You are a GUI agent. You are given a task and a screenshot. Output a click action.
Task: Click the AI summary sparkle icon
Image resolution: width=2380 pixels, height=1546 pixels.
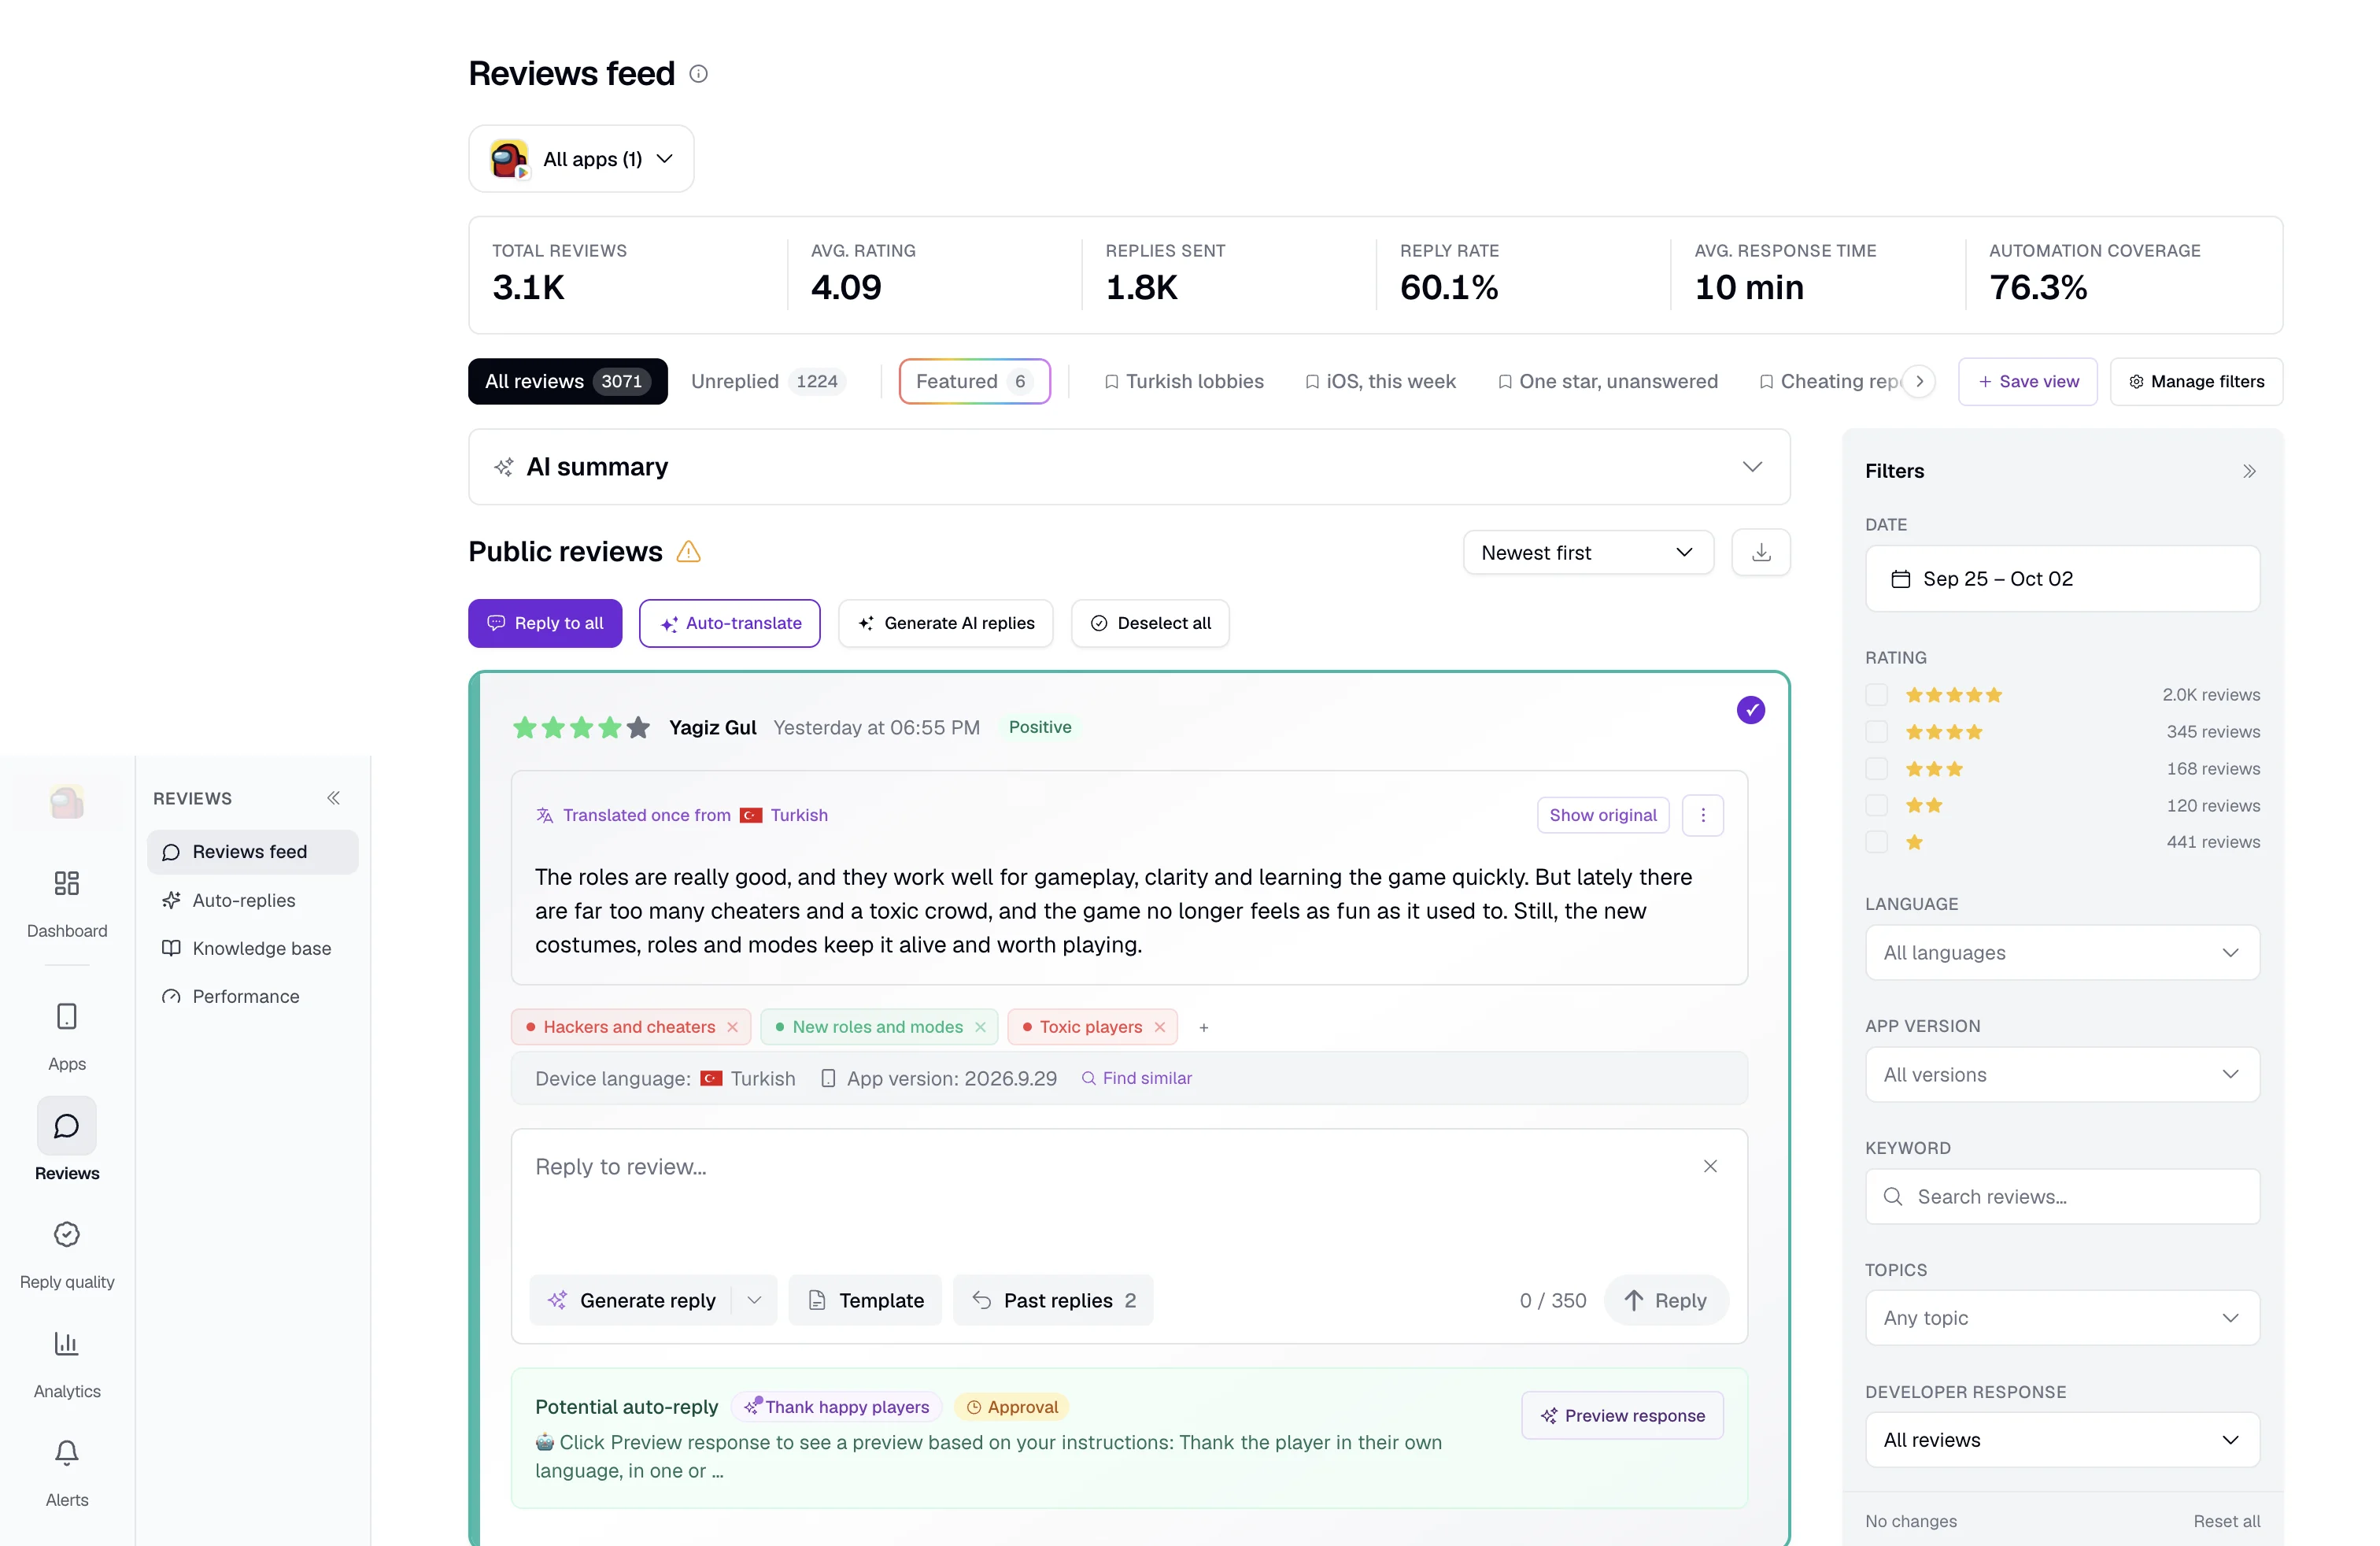(504, 467)
